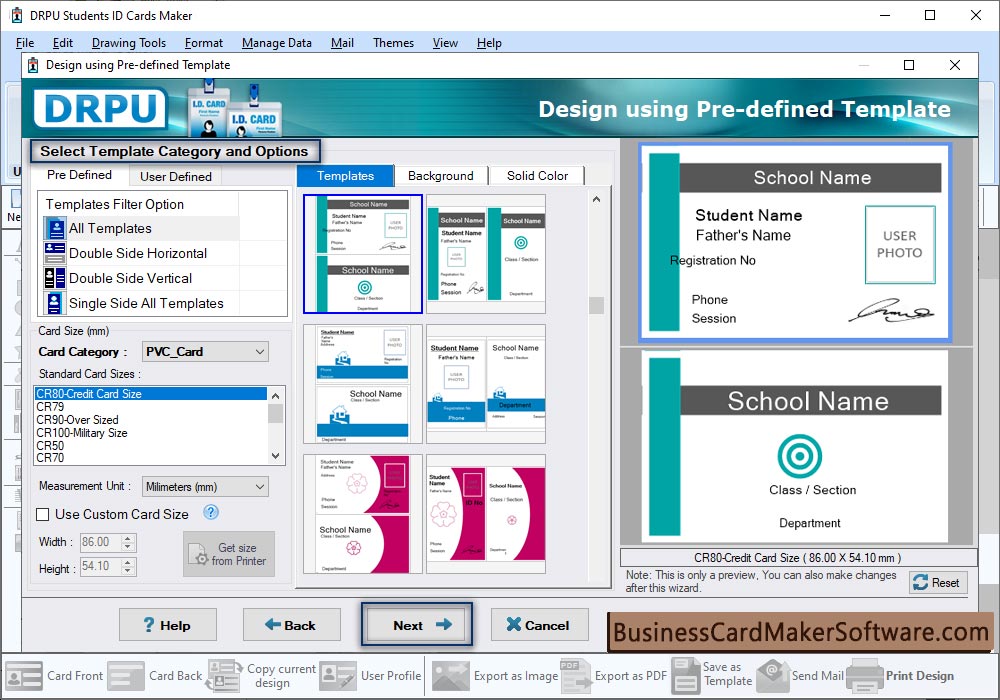Select CR79 card size entry
This screenshot has height=700, width=1000.
[x=151, y=406]
